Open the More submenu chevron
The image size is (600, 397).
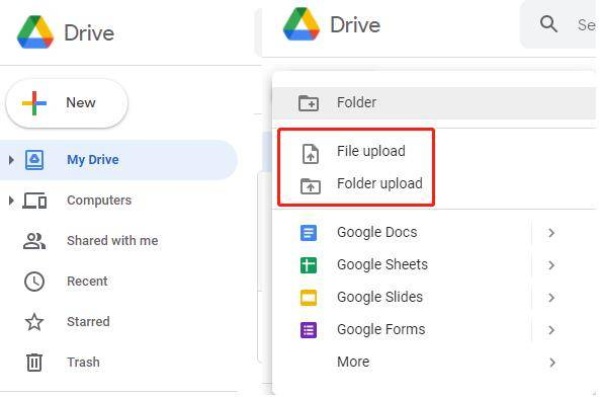pos(551,363)
